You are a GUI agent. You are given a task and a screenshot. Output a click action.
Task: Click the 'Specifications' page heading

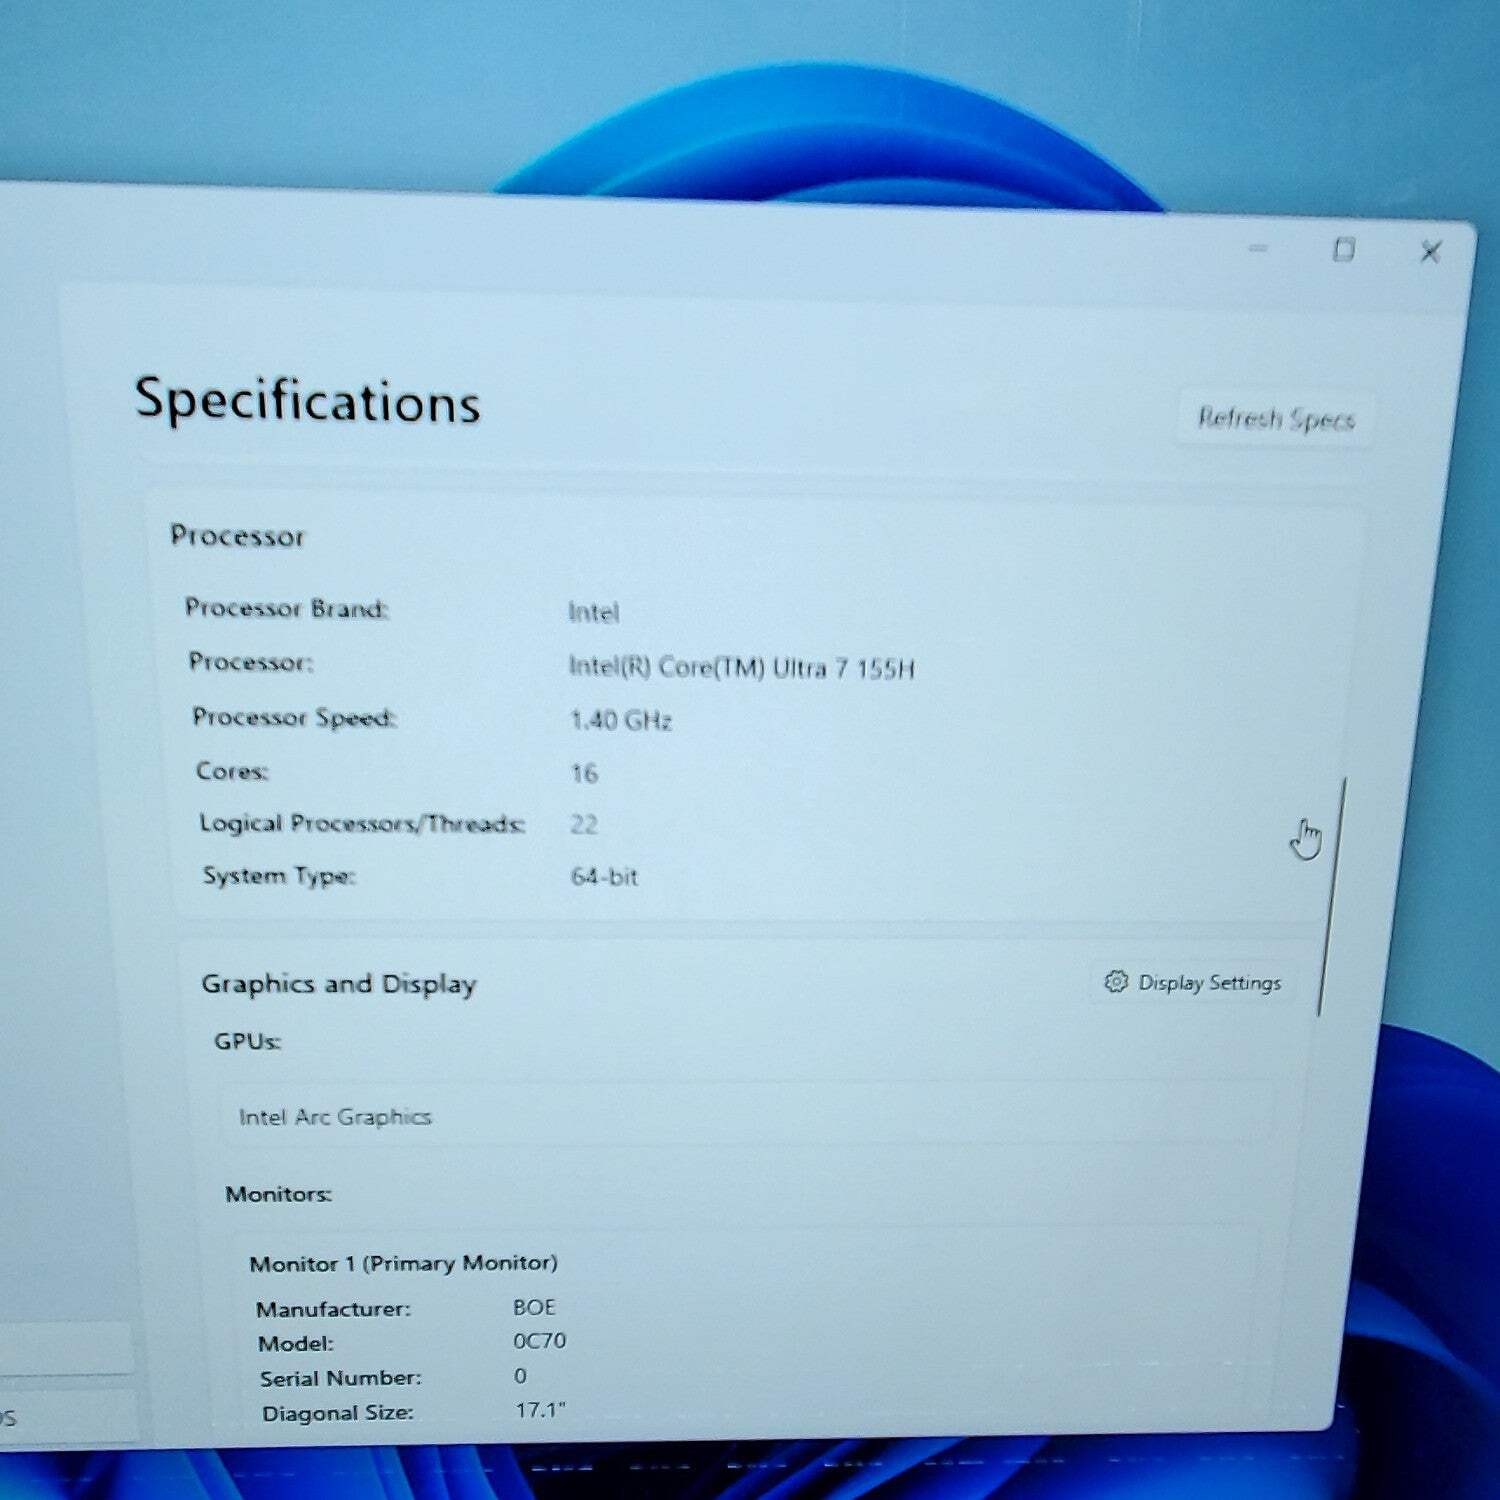pyautogui.click(x=307, y=400)
